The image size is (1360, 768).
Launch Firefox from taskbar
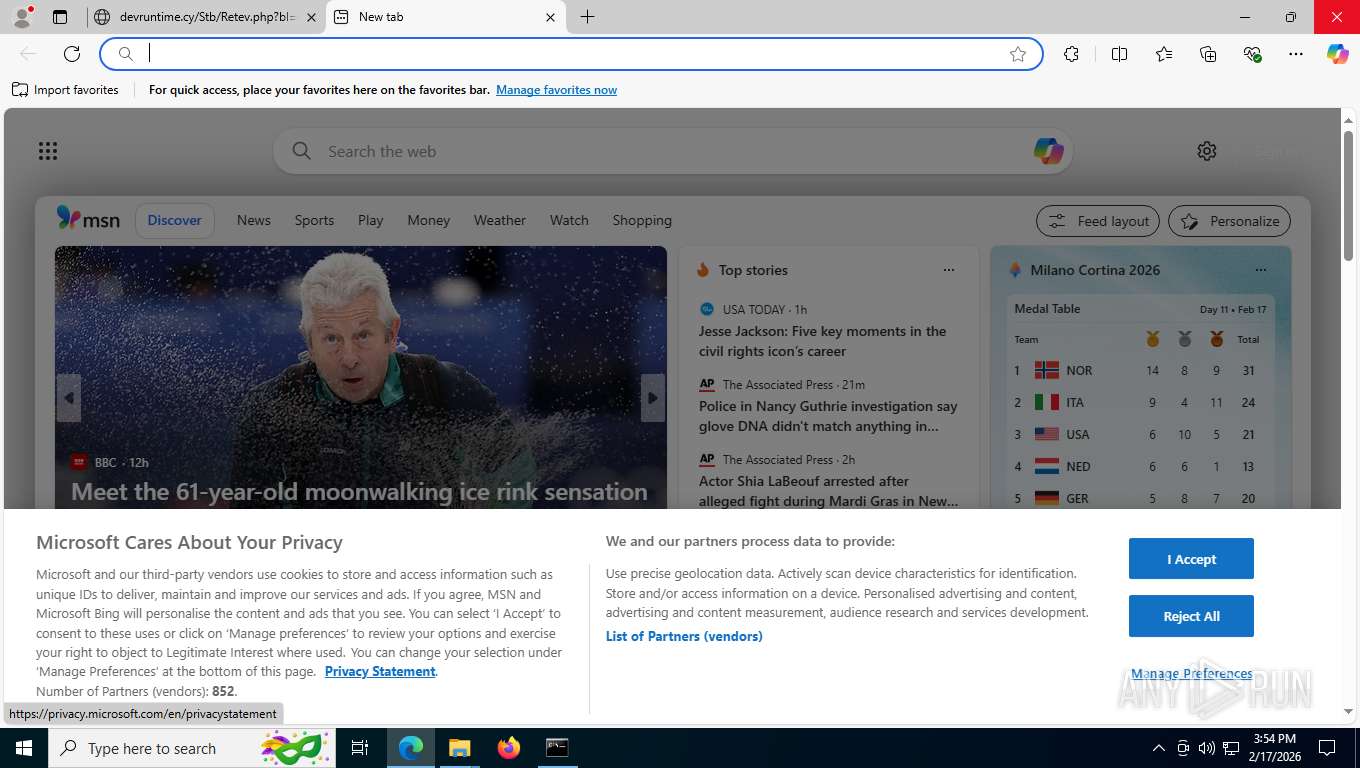pyautogui.click(x=509, y=748)
